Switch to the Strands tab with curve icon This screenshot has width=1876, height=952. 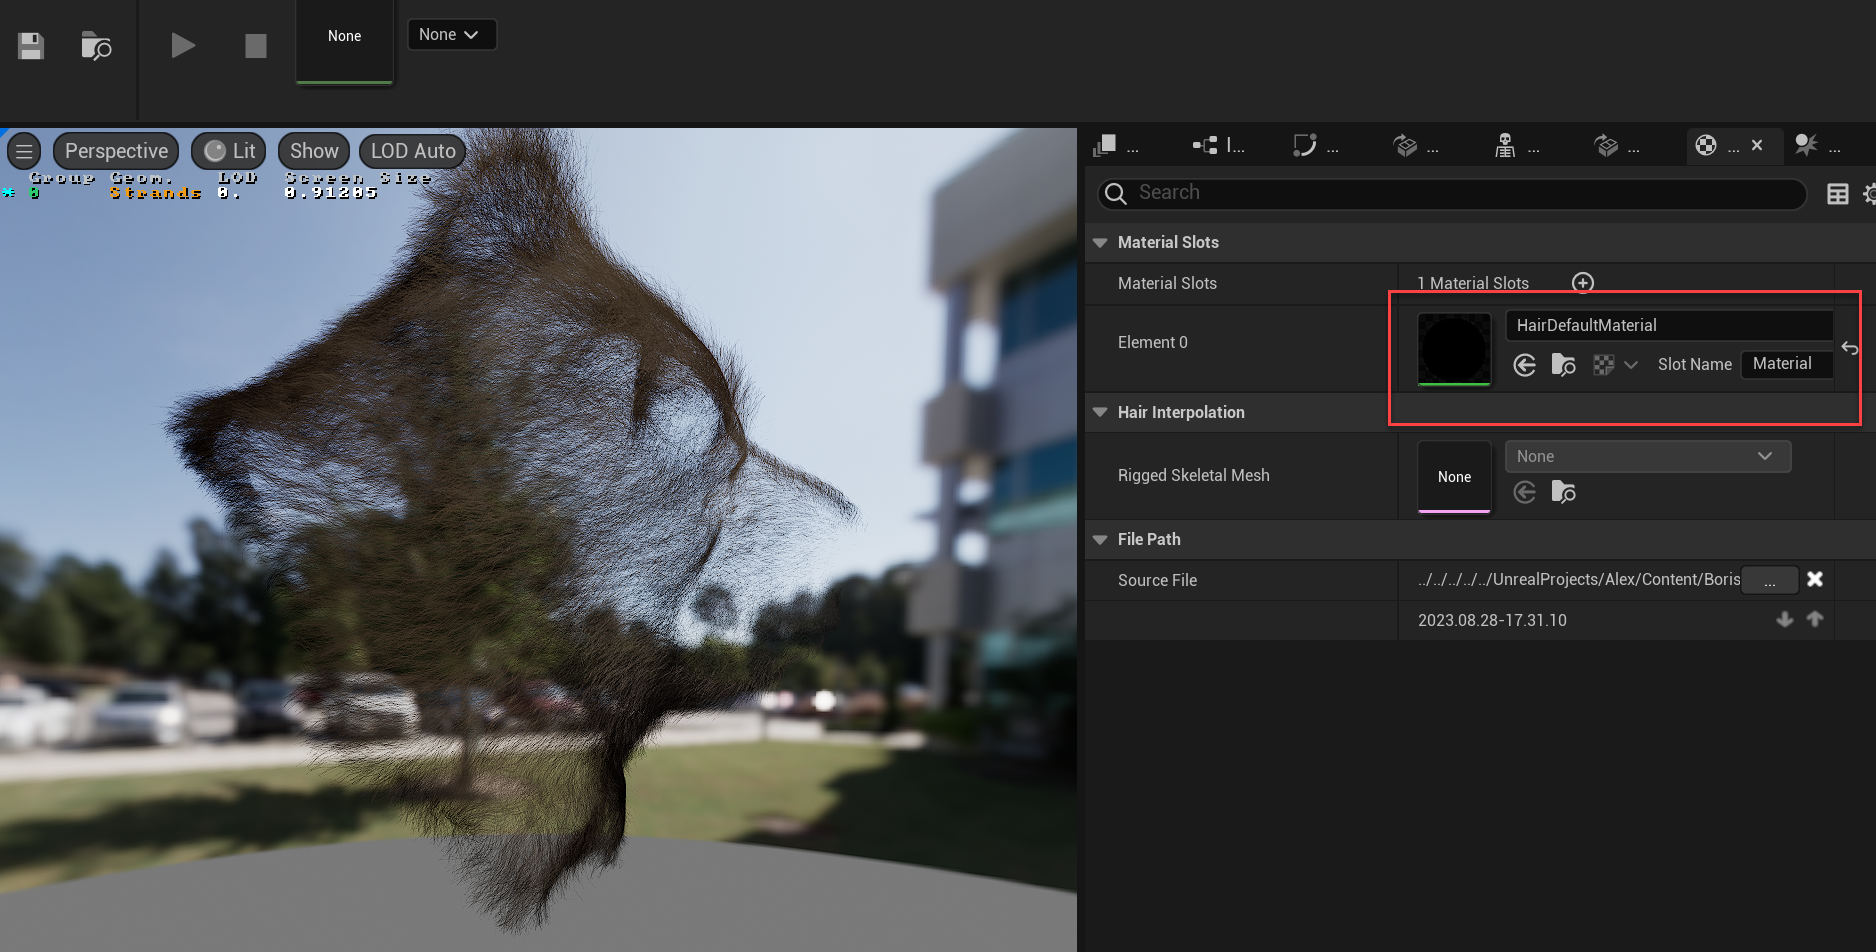pyautogui.click(x=1315, y=146)
